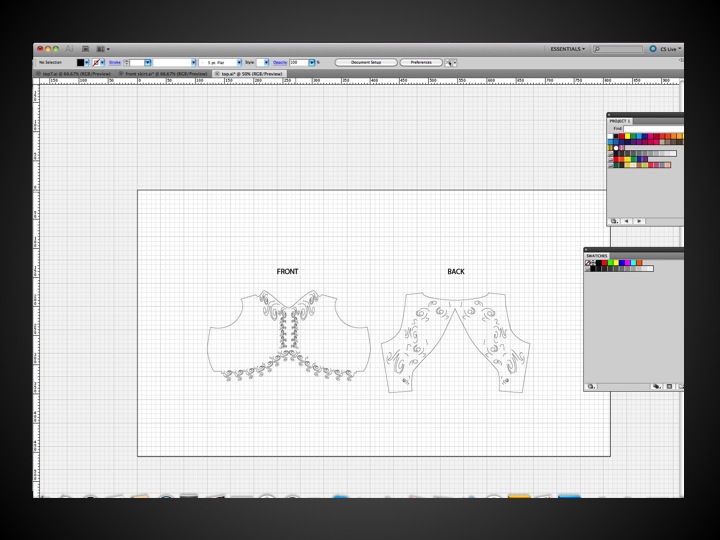Click previous library arrow in PROJECT 1 panel
The height and width of the screenshot is (540, 720).
tap(626, 221)
